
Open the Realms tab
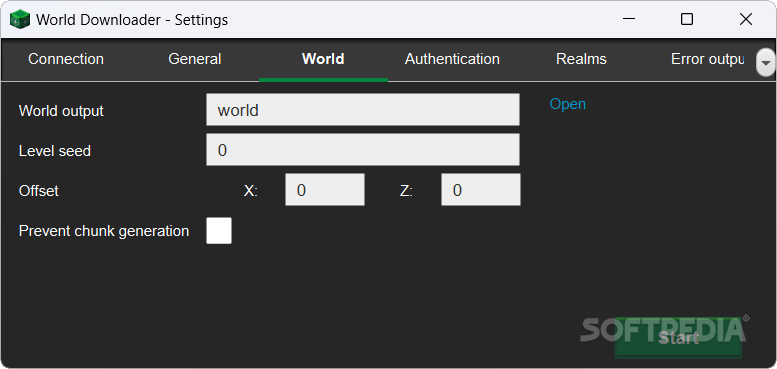tap(581, 59)
